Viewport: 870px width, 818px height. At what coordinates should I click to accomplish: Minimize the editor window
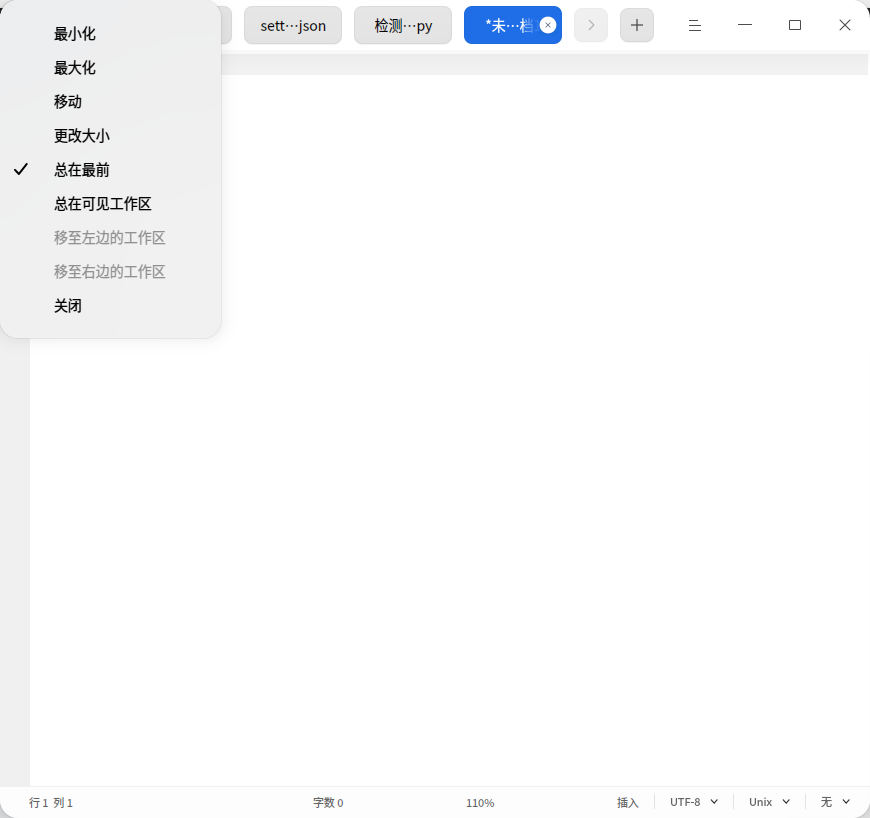745,25
